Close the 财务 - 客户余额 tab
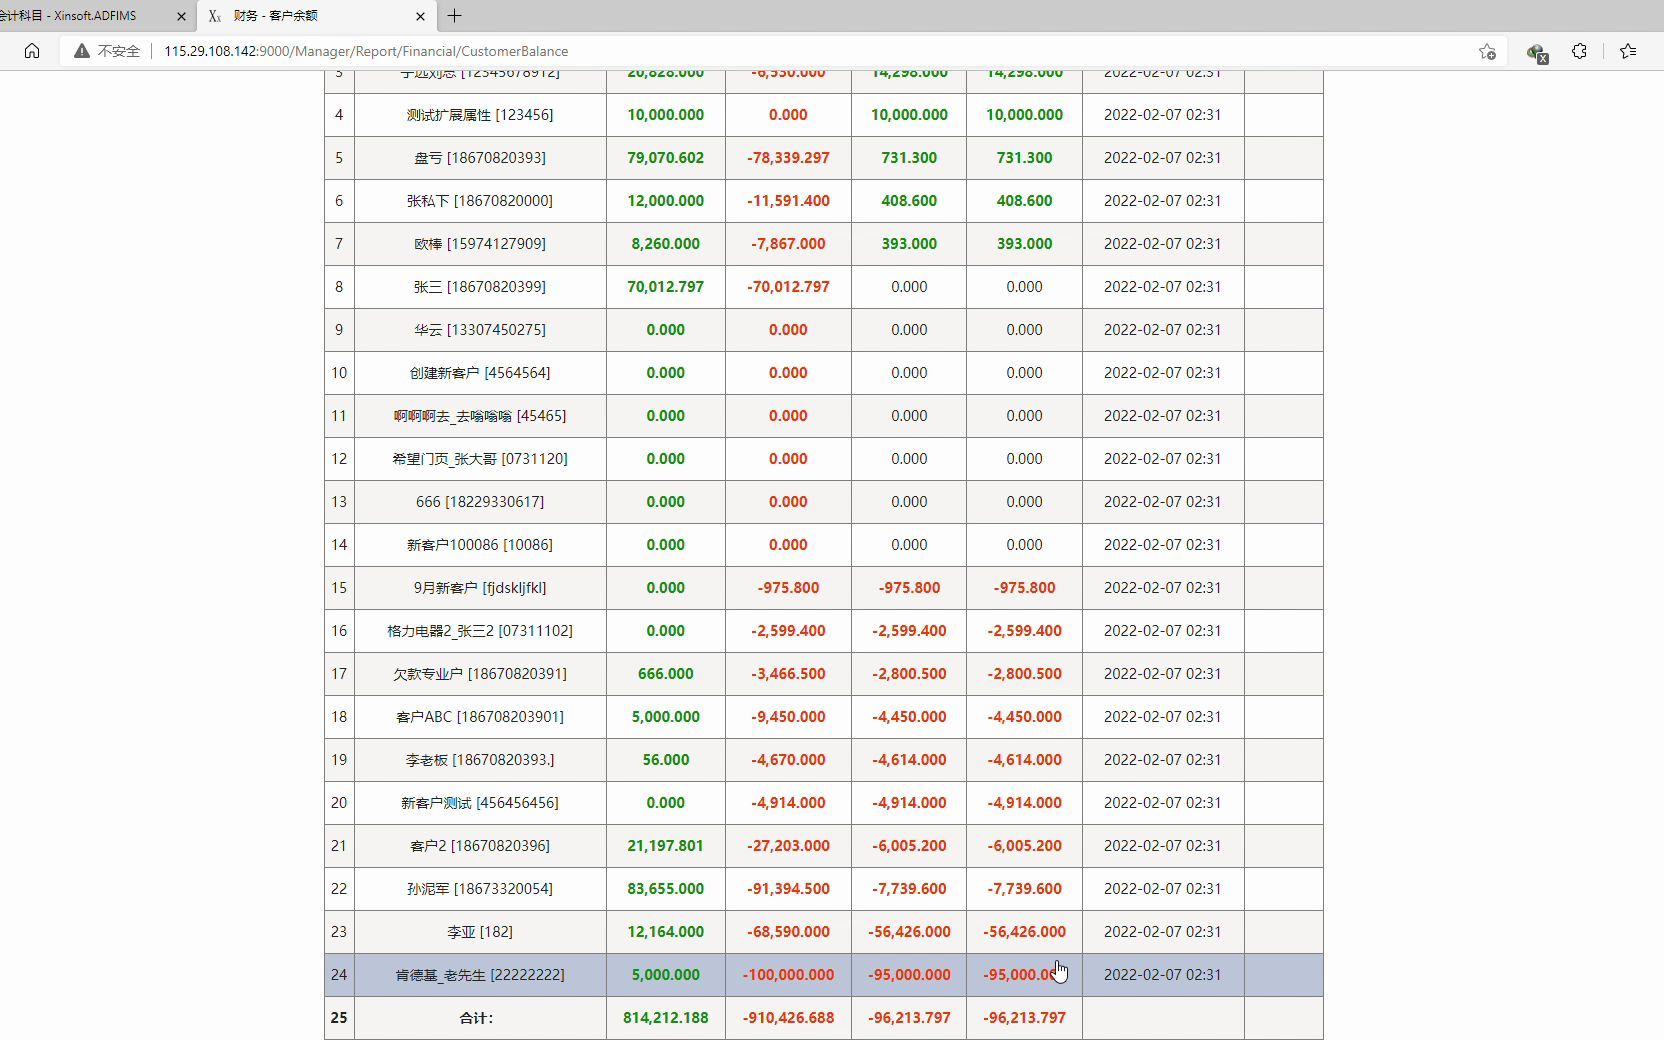Image resolution: width=1664 pixels, height=1040 pixels. (420, 16)
